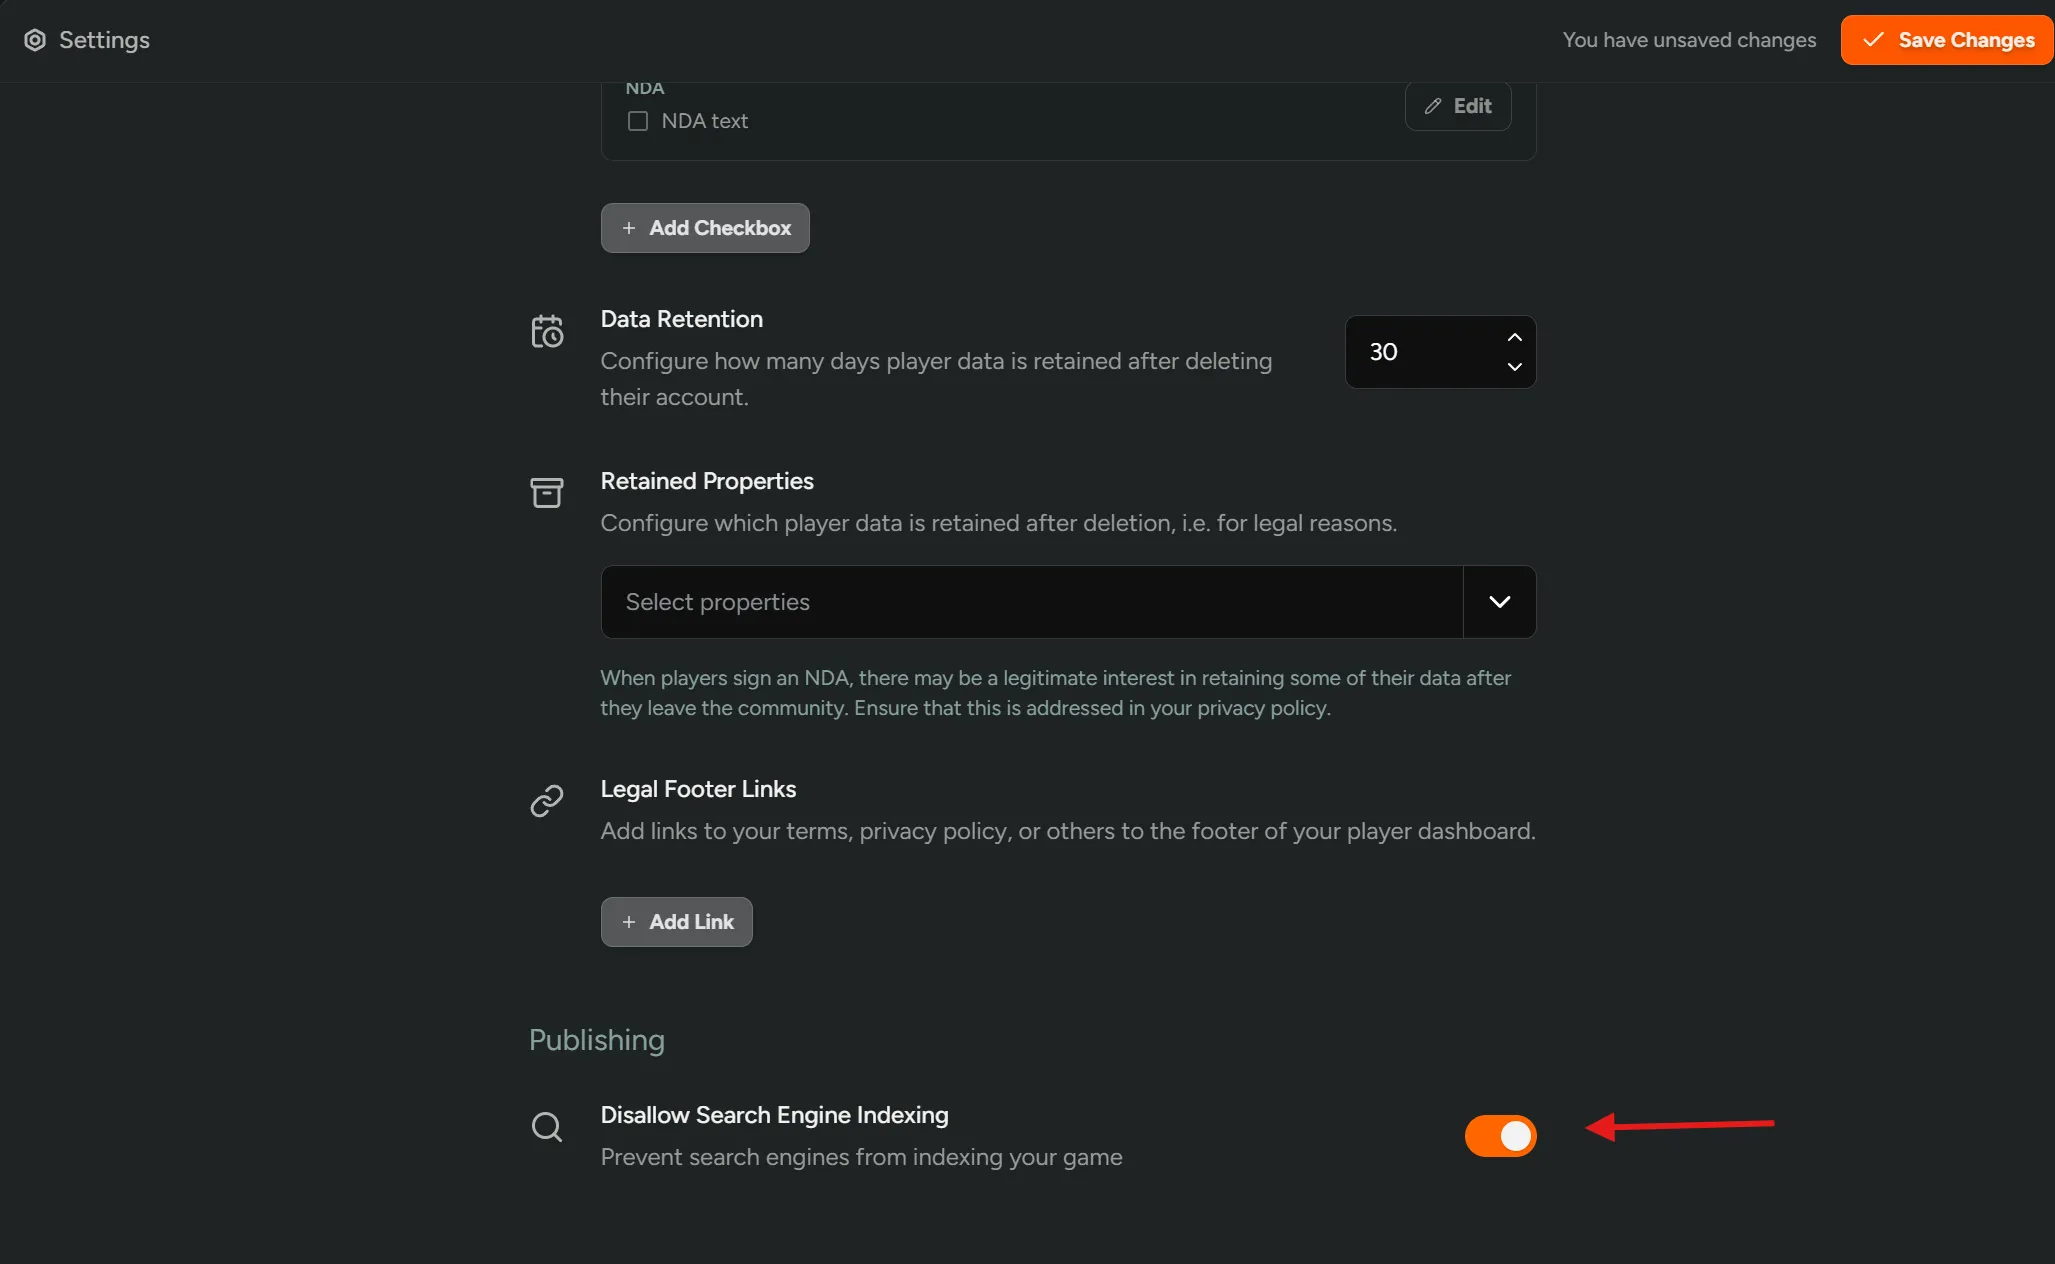
Task: Click the plus icon on Add Link
Action: click(x=627, y=922)
